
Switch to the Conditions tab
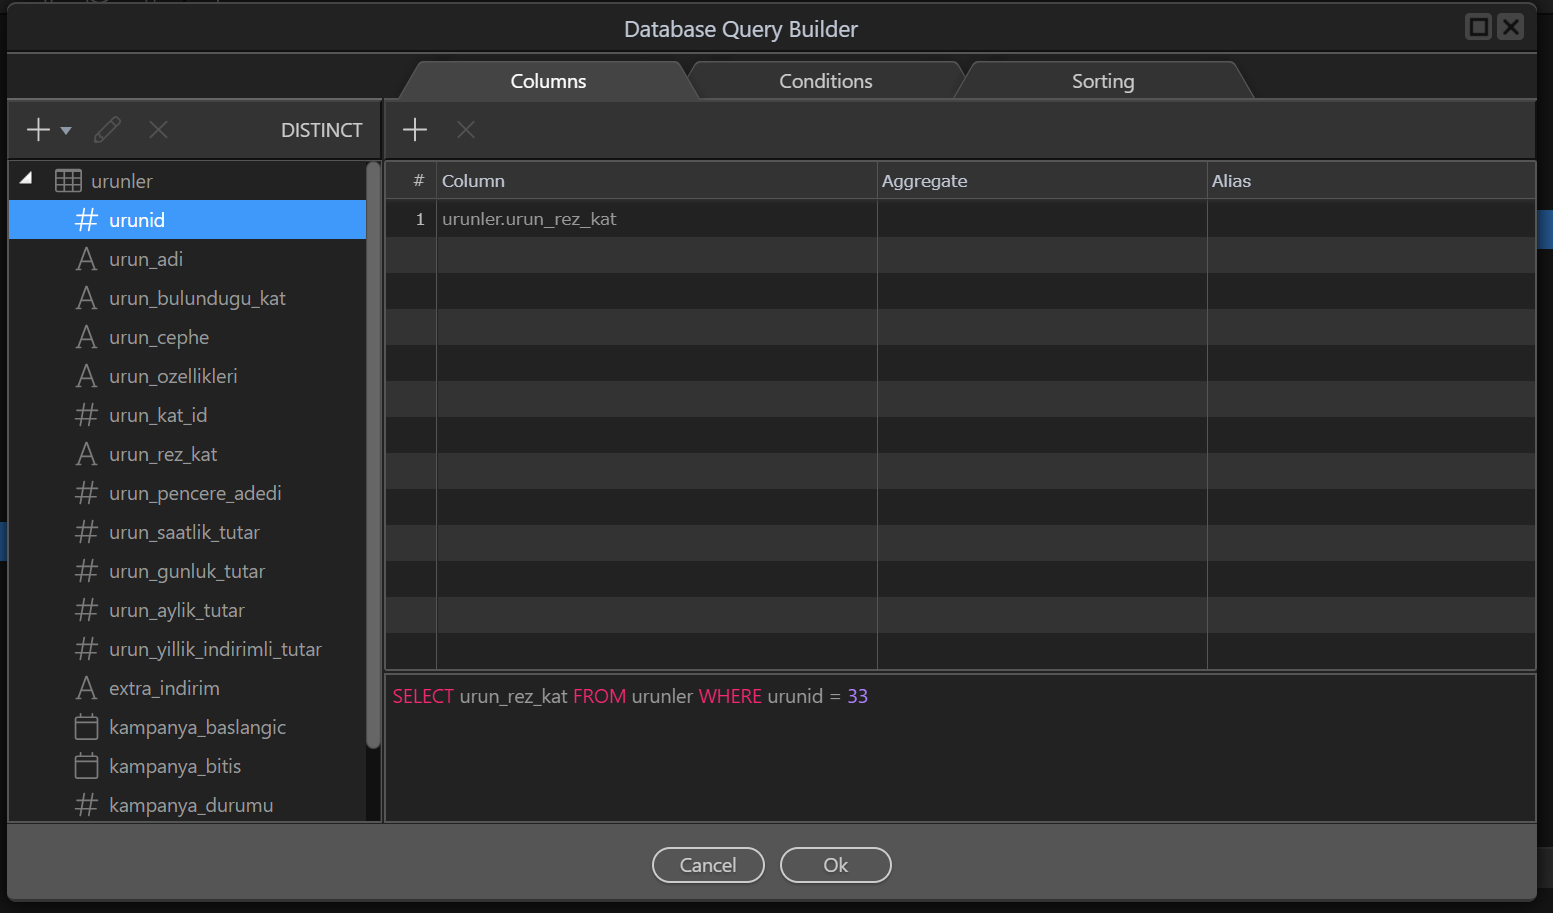(x=825, y=81)
